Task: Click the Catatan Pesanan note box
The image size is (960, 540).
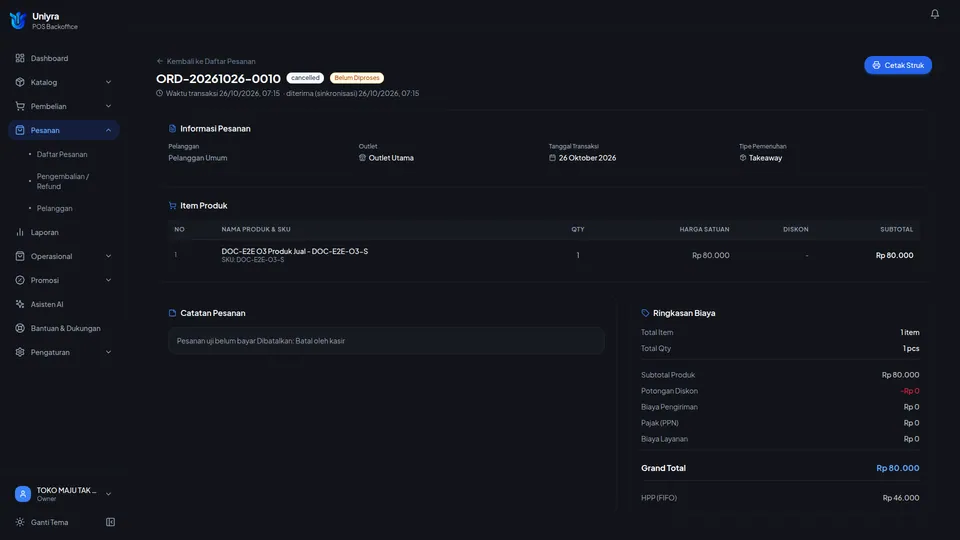Action: tap(386, 341)
